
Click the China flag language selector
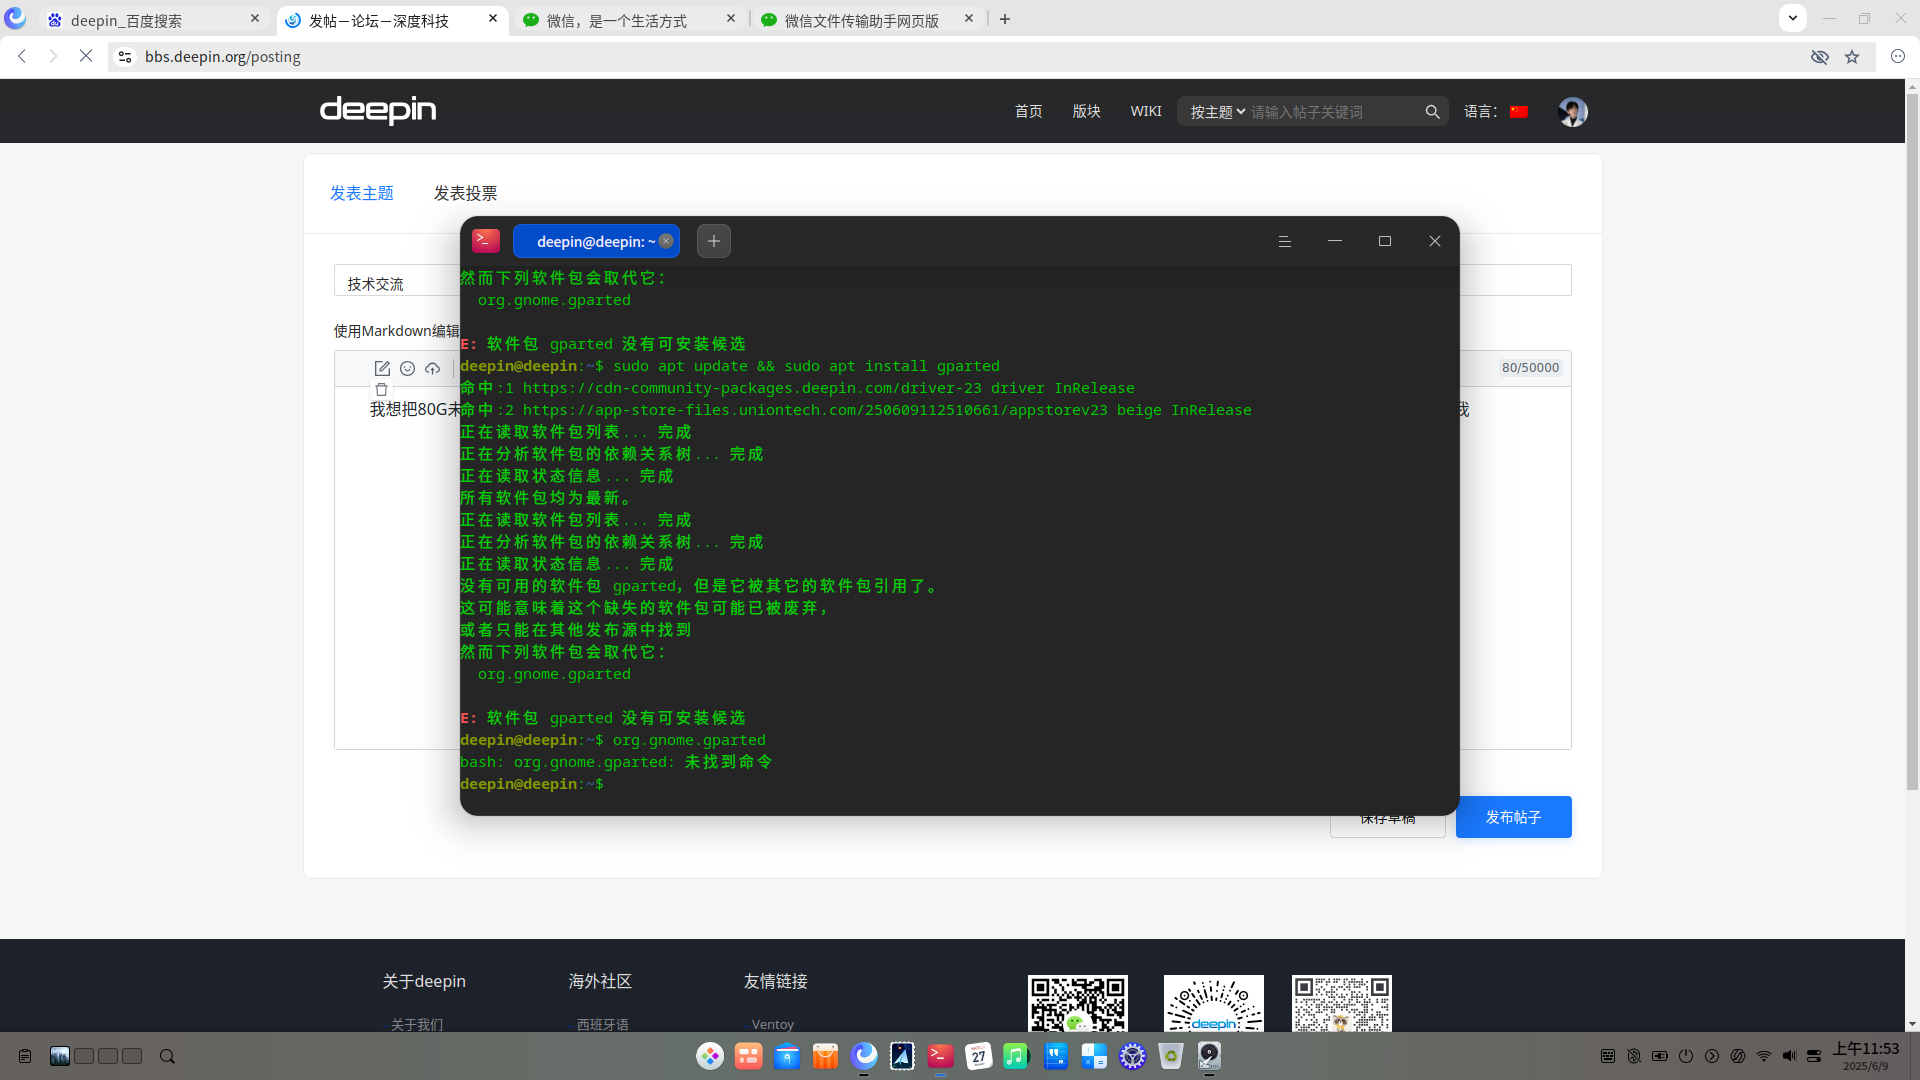tap(1519, 112)
